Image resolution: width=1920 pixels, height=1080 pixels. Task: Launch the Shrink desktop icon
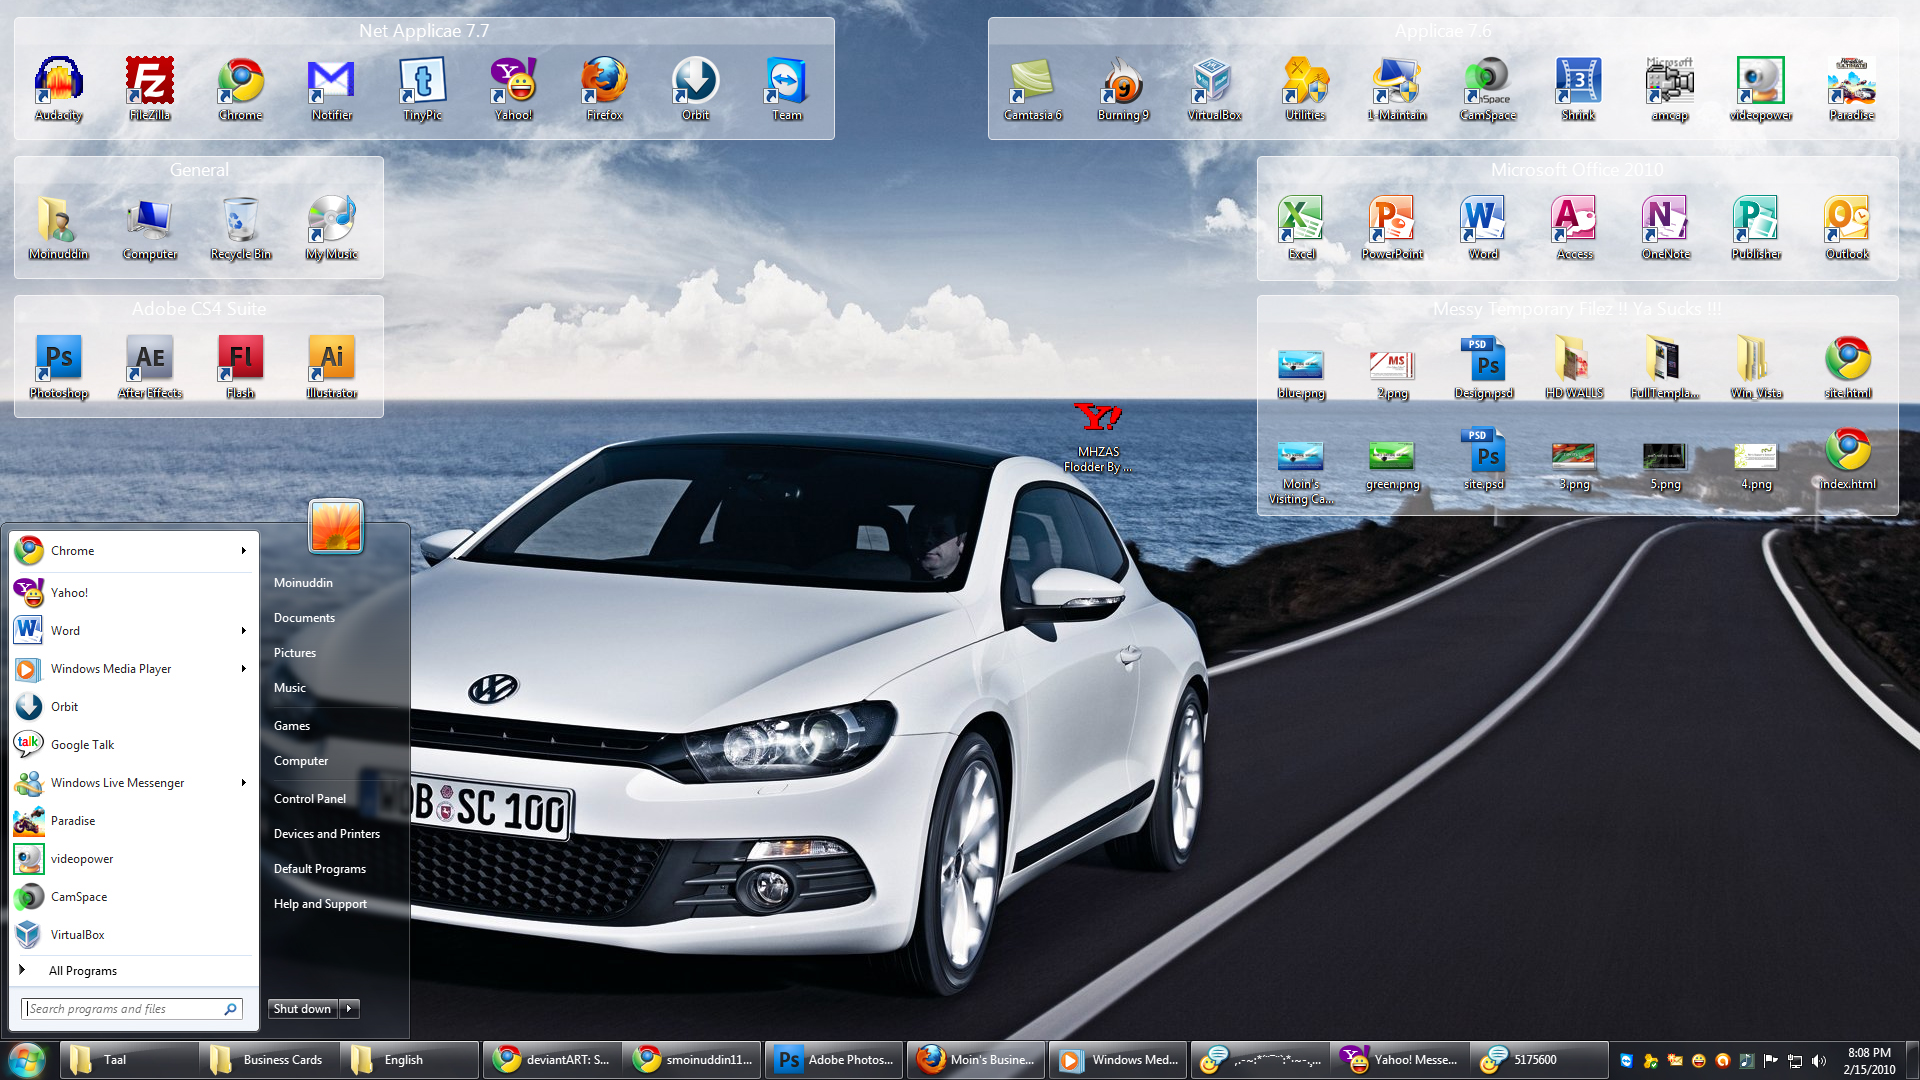tap(1578, 89)
